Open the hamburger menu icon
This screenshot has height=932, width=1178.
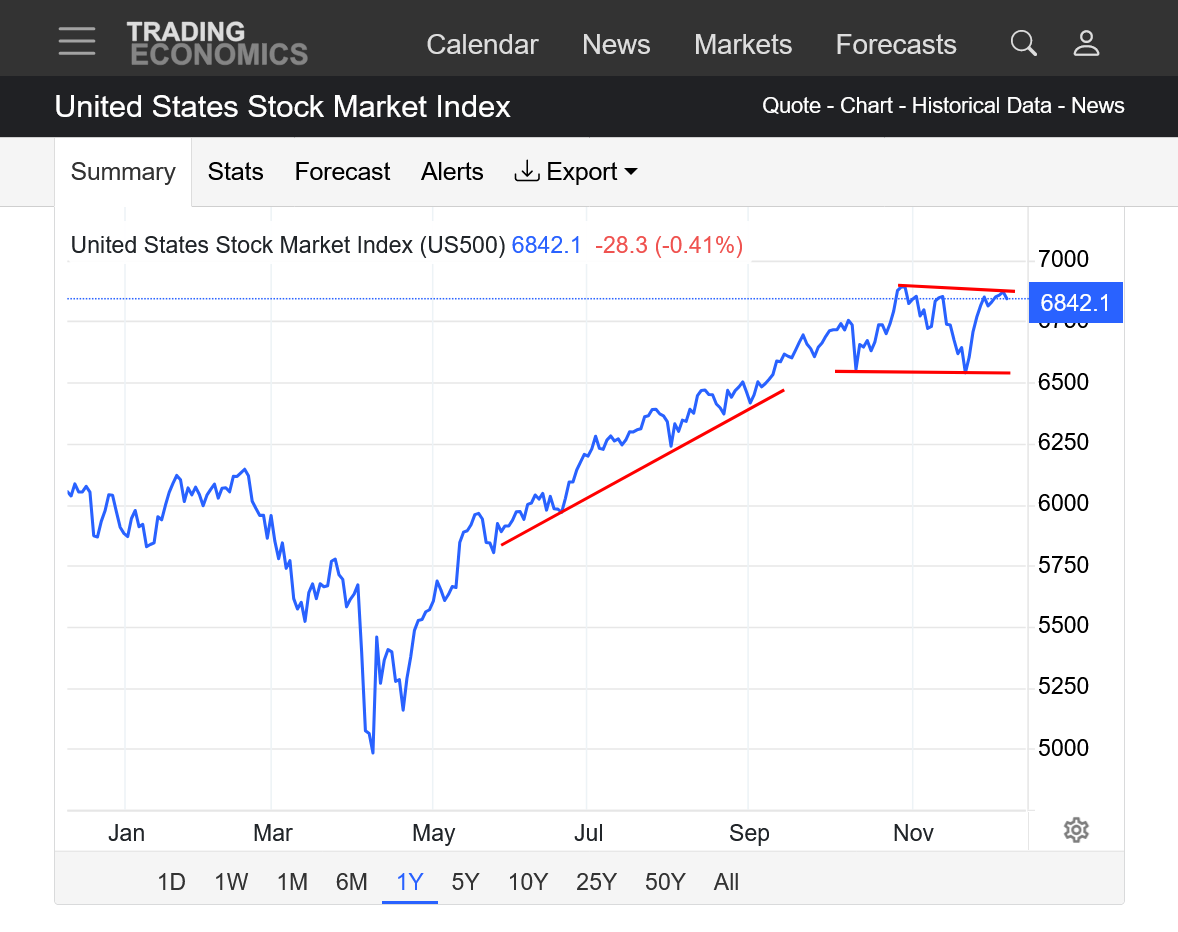pos(77,42)
